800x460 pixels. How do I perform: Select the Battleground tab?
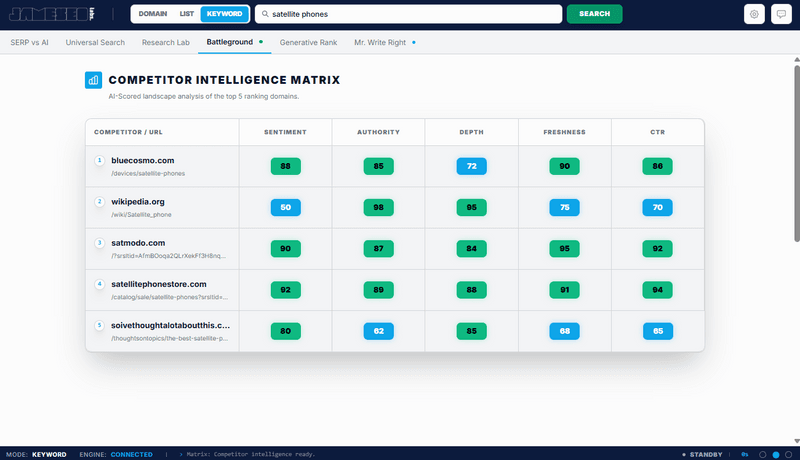coord(234,42)
